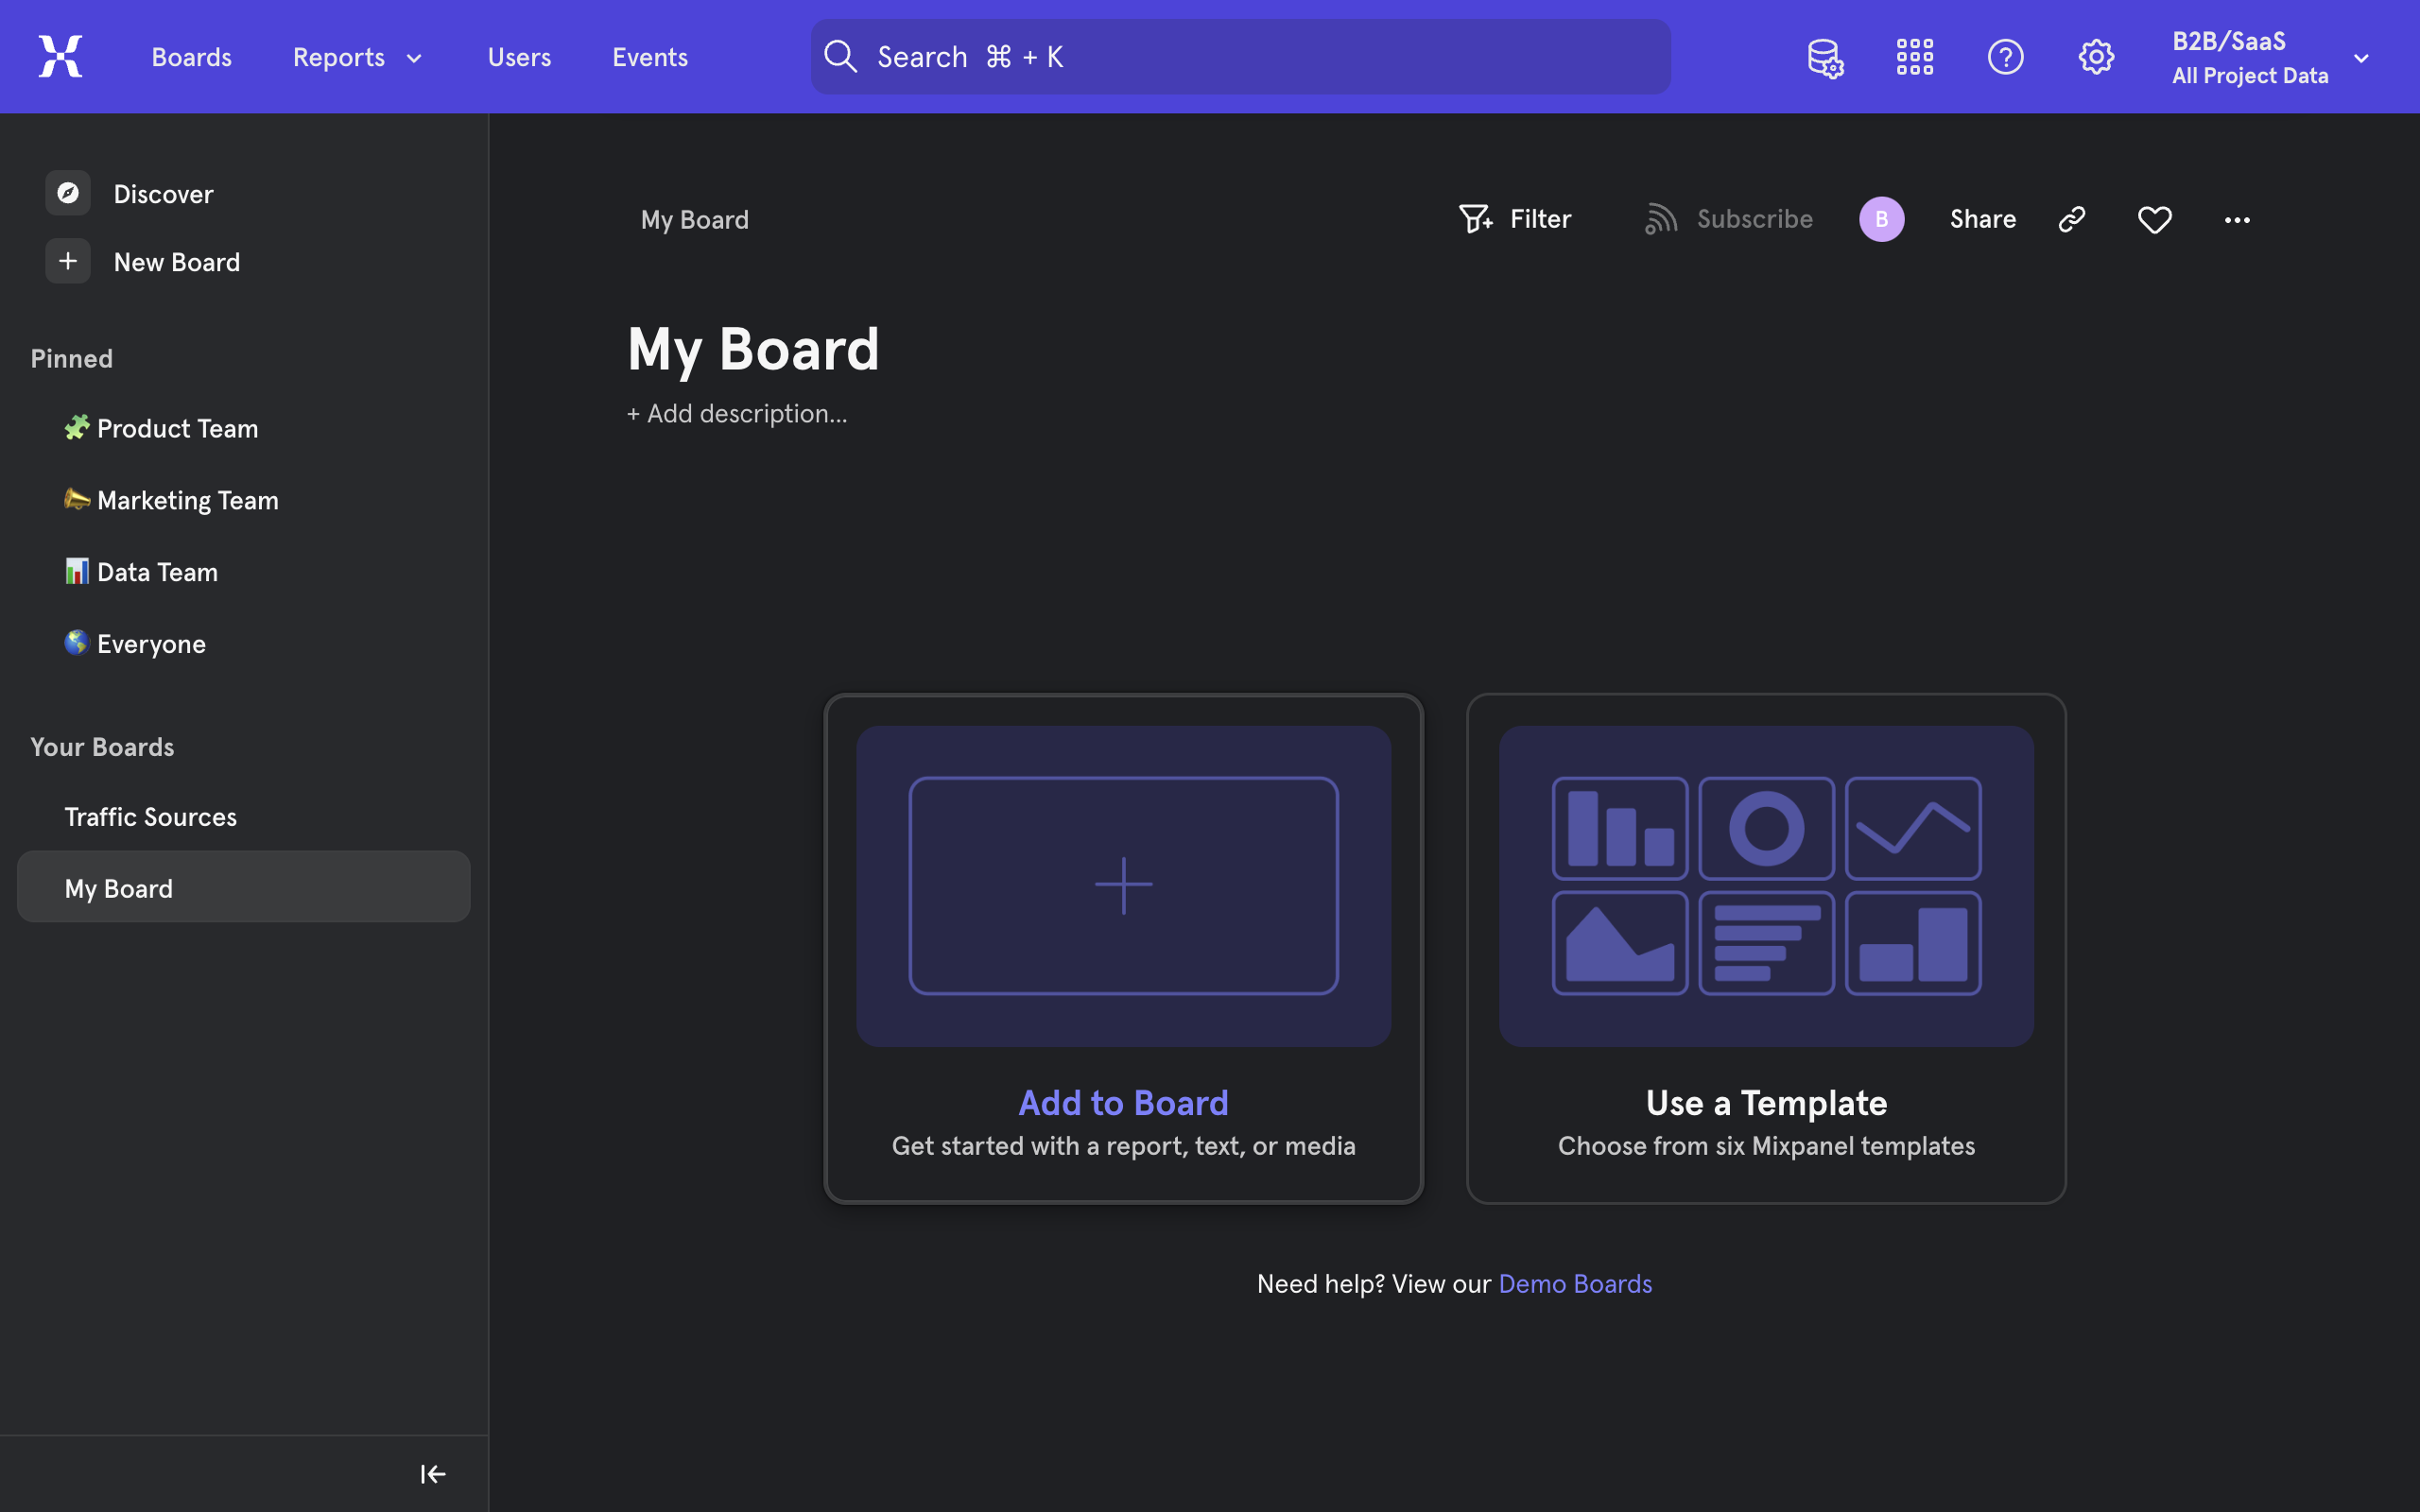Open Boards in top navigation
2420x1512 pixels.
click(x=191, y=57)
